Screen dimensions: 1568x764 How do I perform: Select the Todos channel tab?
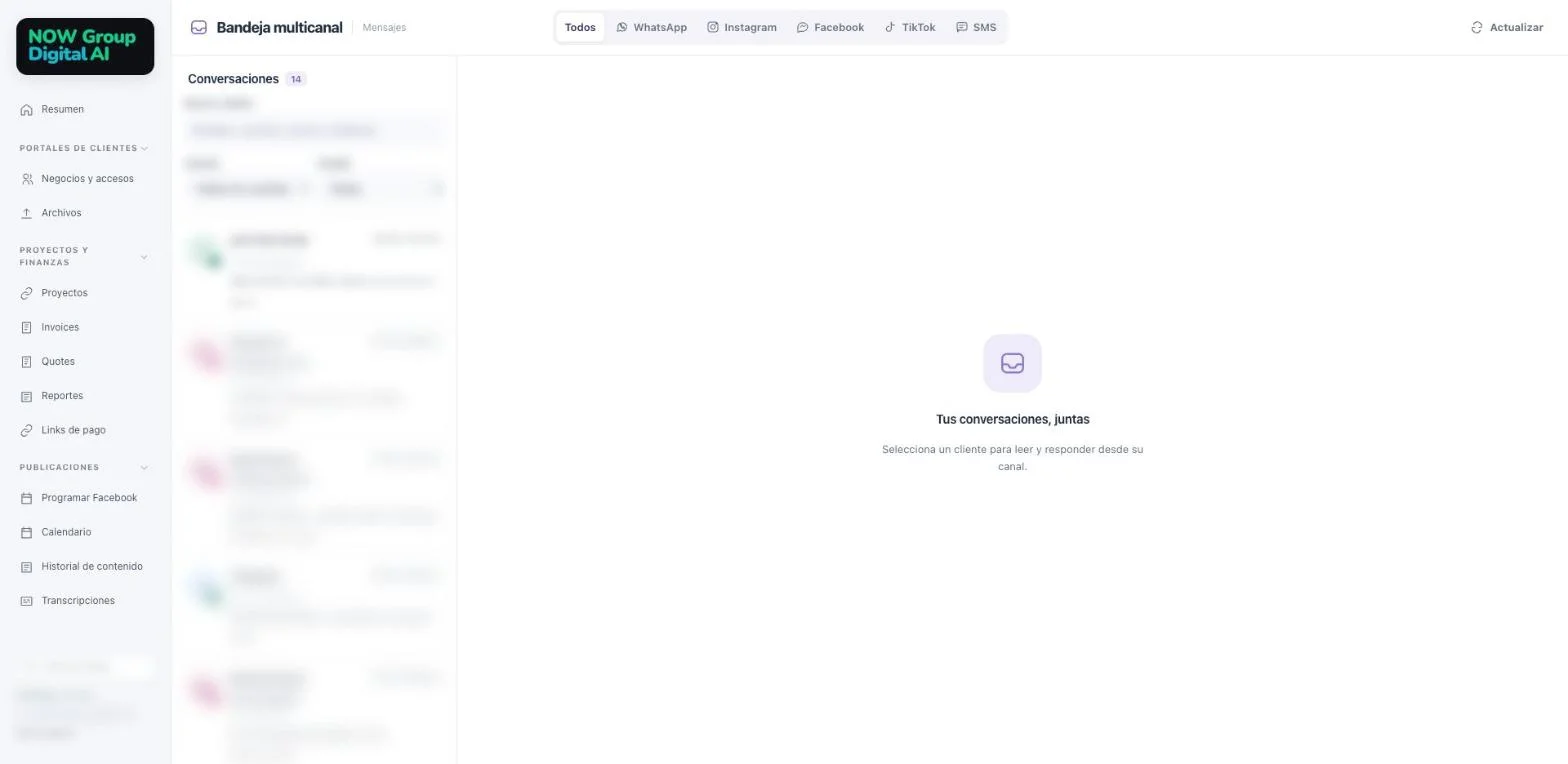point(580,28)
